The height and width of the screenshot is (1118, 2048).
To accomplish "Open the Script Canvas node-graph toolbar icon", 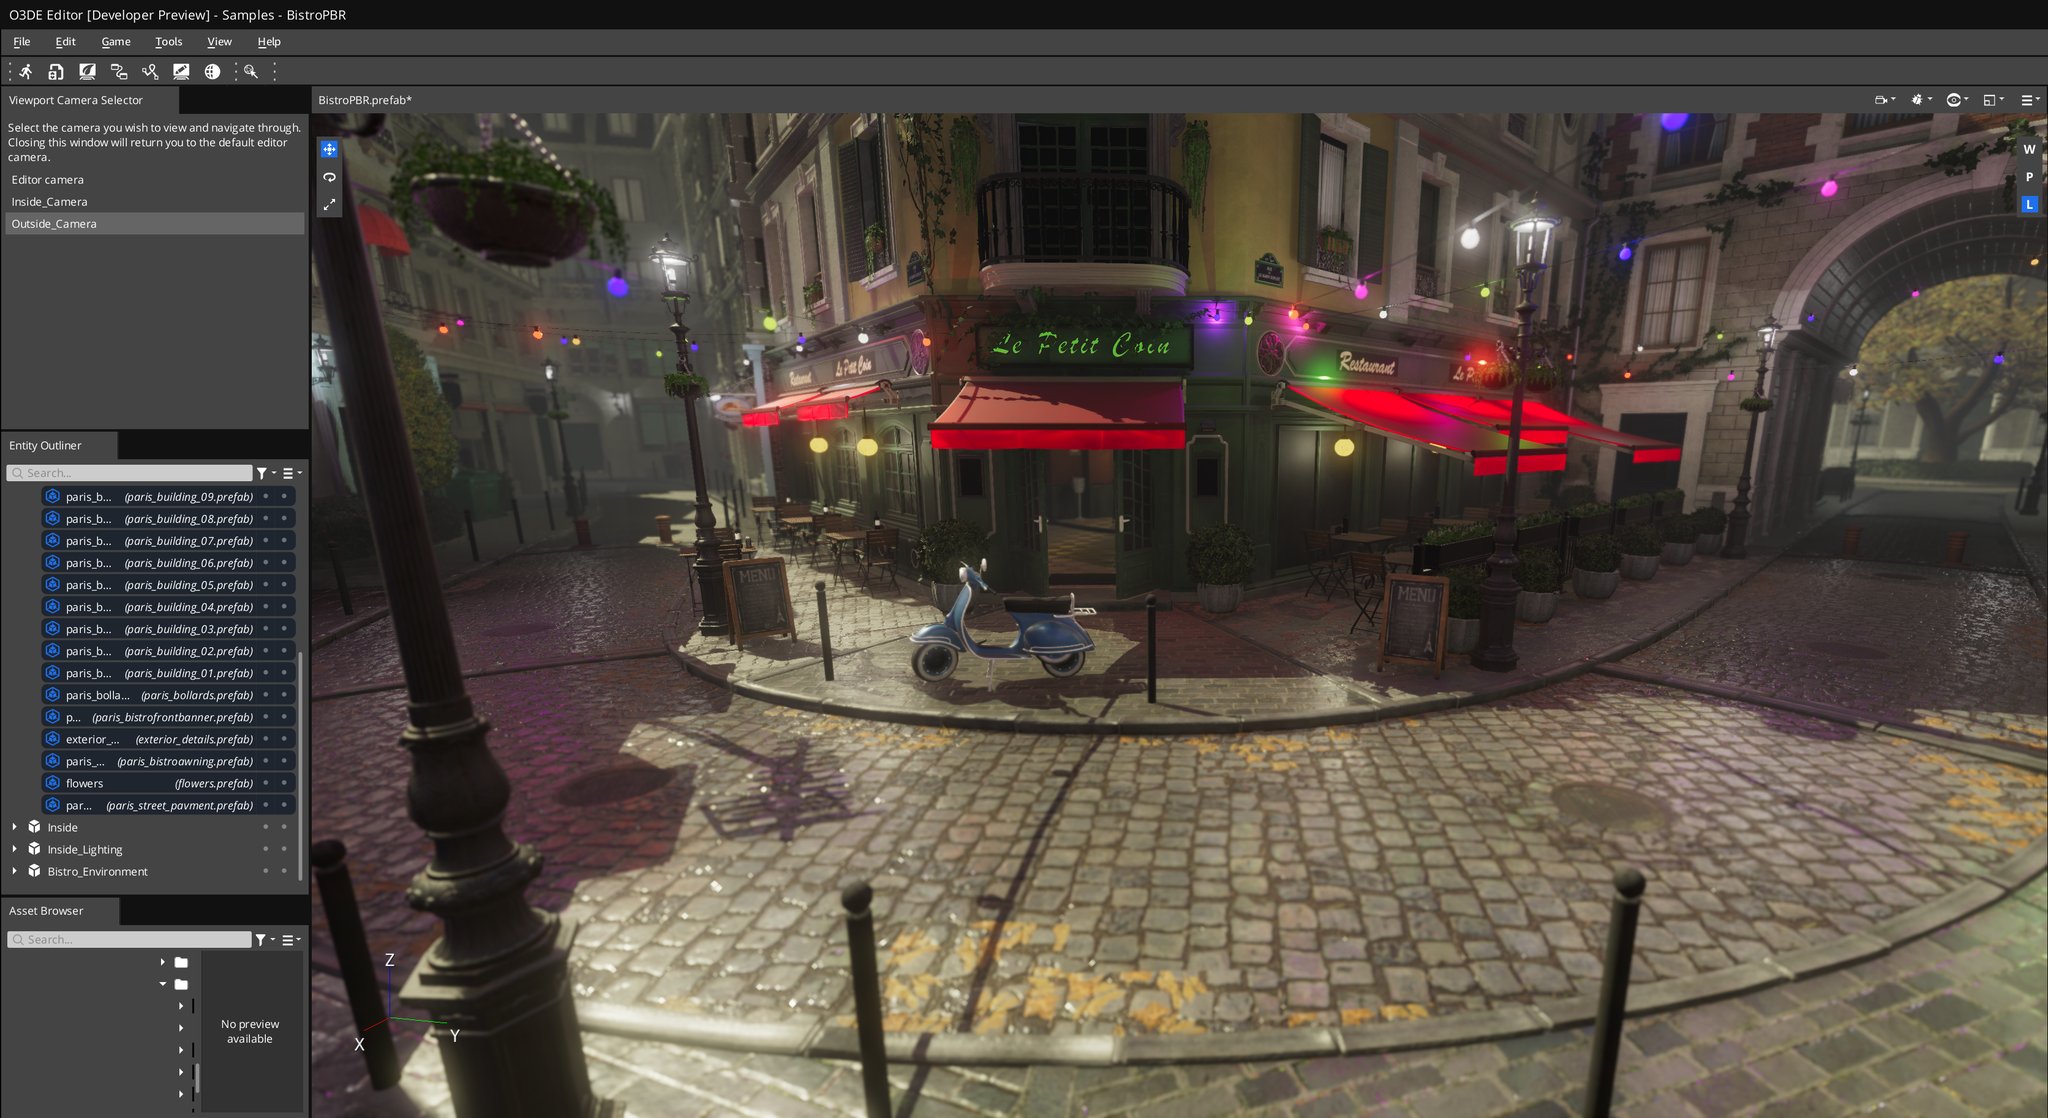I will [x=119, y=71].
